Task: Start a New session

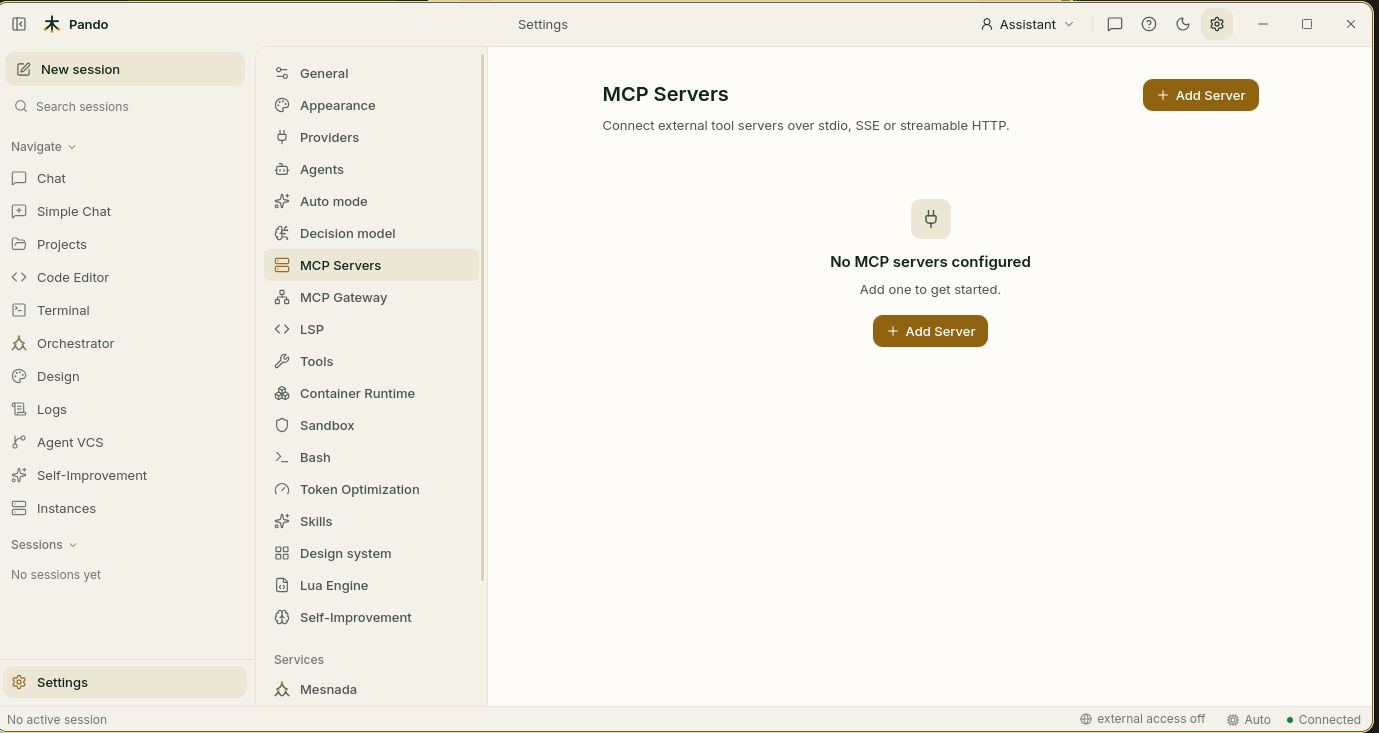Action: click(x=125, y=69)
